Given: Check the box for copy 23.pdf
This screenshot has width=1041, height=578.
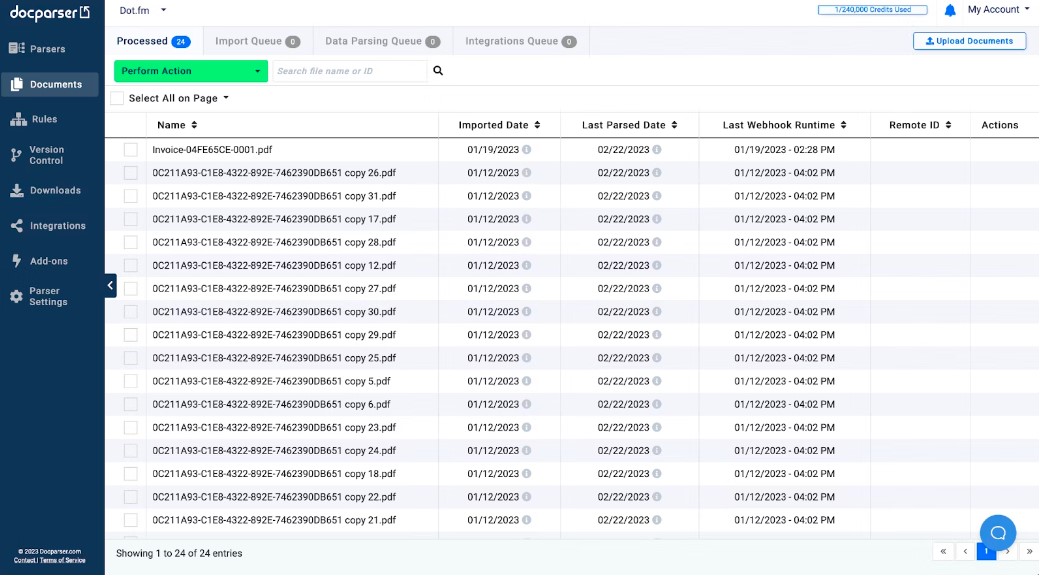Looking at the screenshot, I should pos(131,427).
